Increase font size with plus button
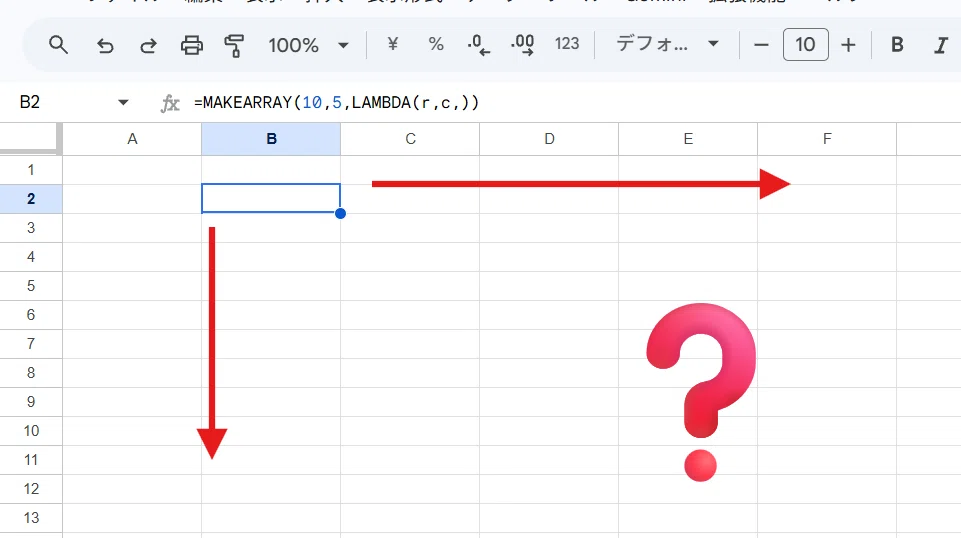The height and width of the screenshot is (538, 961). coord(848,45)
